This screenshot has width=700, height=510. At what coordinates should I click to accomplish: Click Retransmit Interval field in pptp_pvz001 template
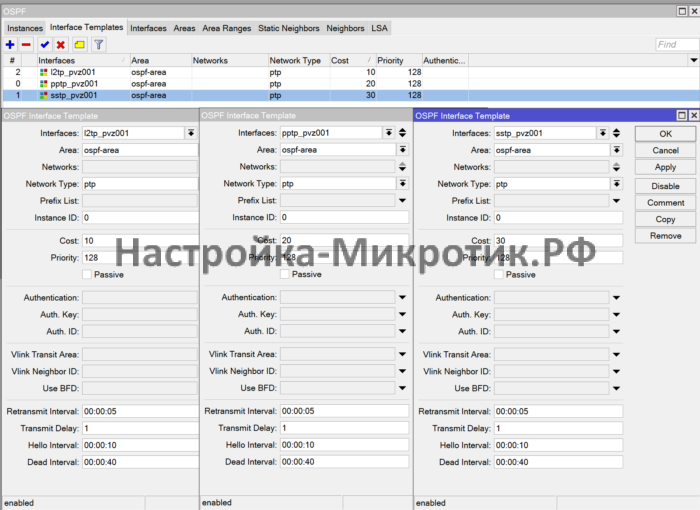[x=344, y=411]
